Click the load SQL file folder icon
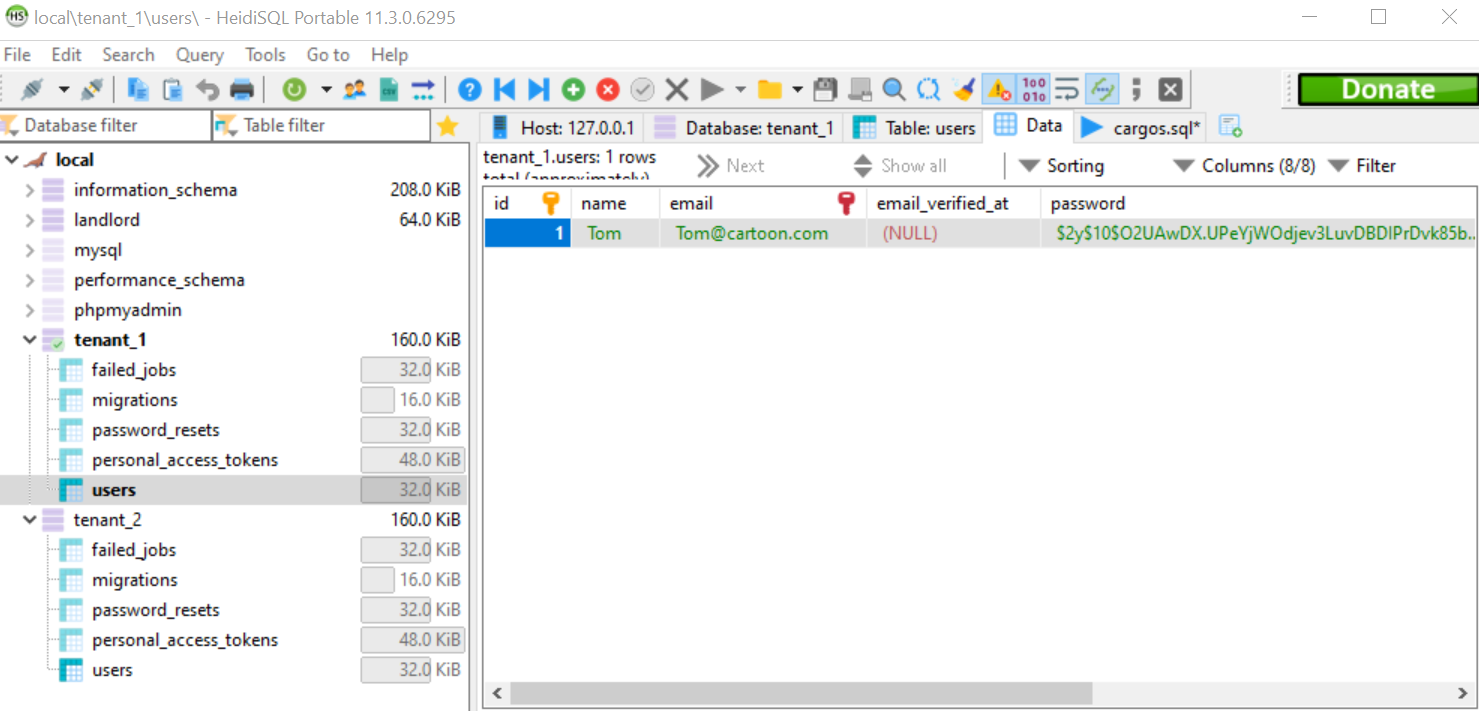1479x711 pixels. coord(769,90)
